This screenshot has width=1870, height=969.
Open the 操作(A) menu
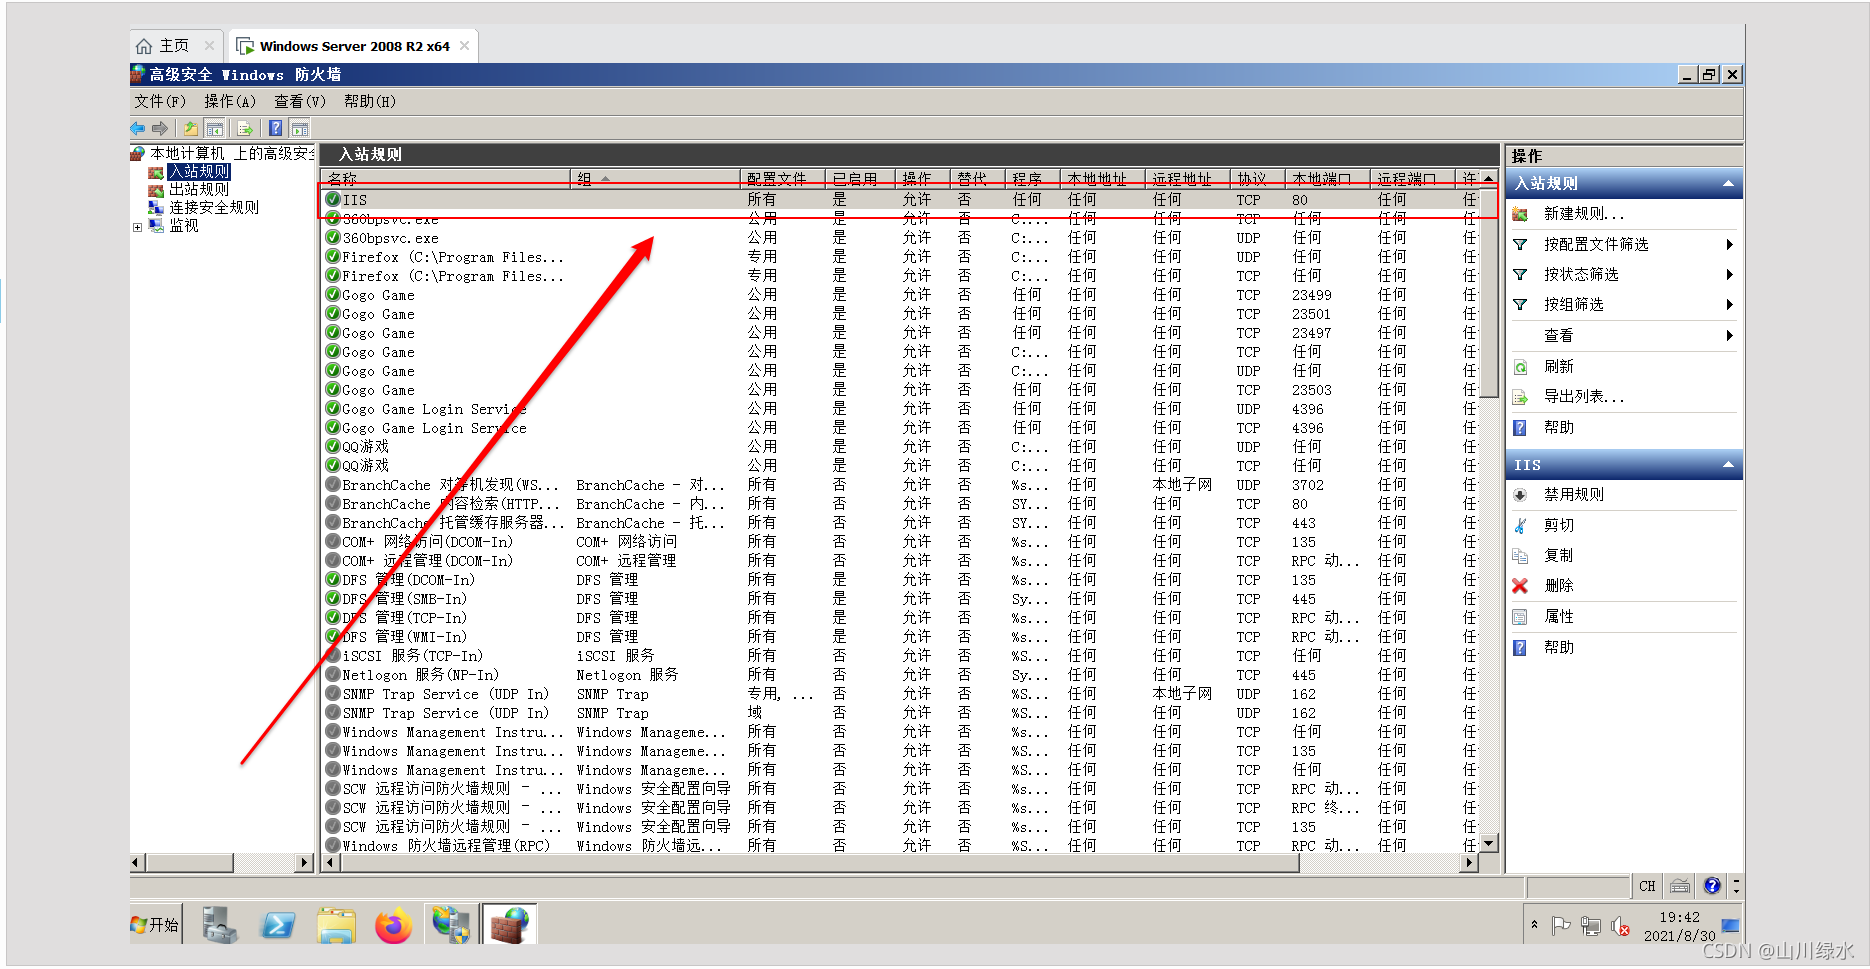[x=229, y=101]
